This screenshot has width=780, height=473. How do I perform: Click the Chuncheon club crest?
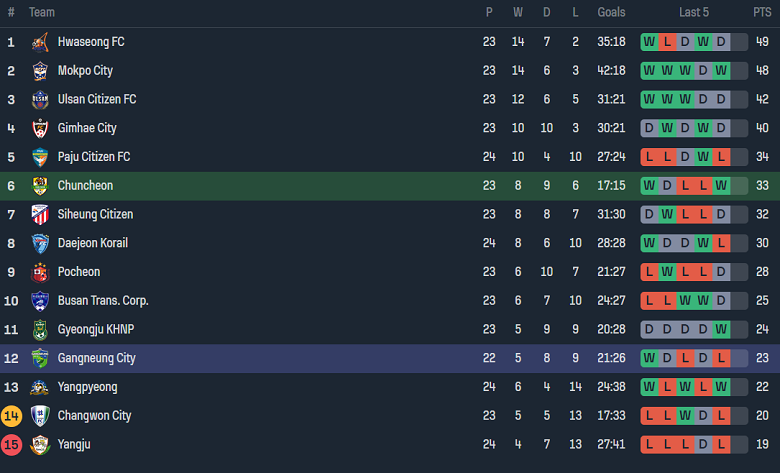pos(40,186)
